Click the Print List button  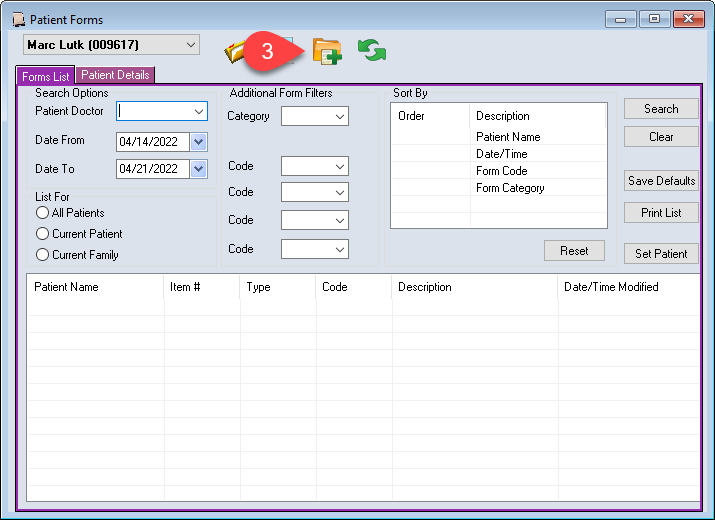click(x=661, y=213)
